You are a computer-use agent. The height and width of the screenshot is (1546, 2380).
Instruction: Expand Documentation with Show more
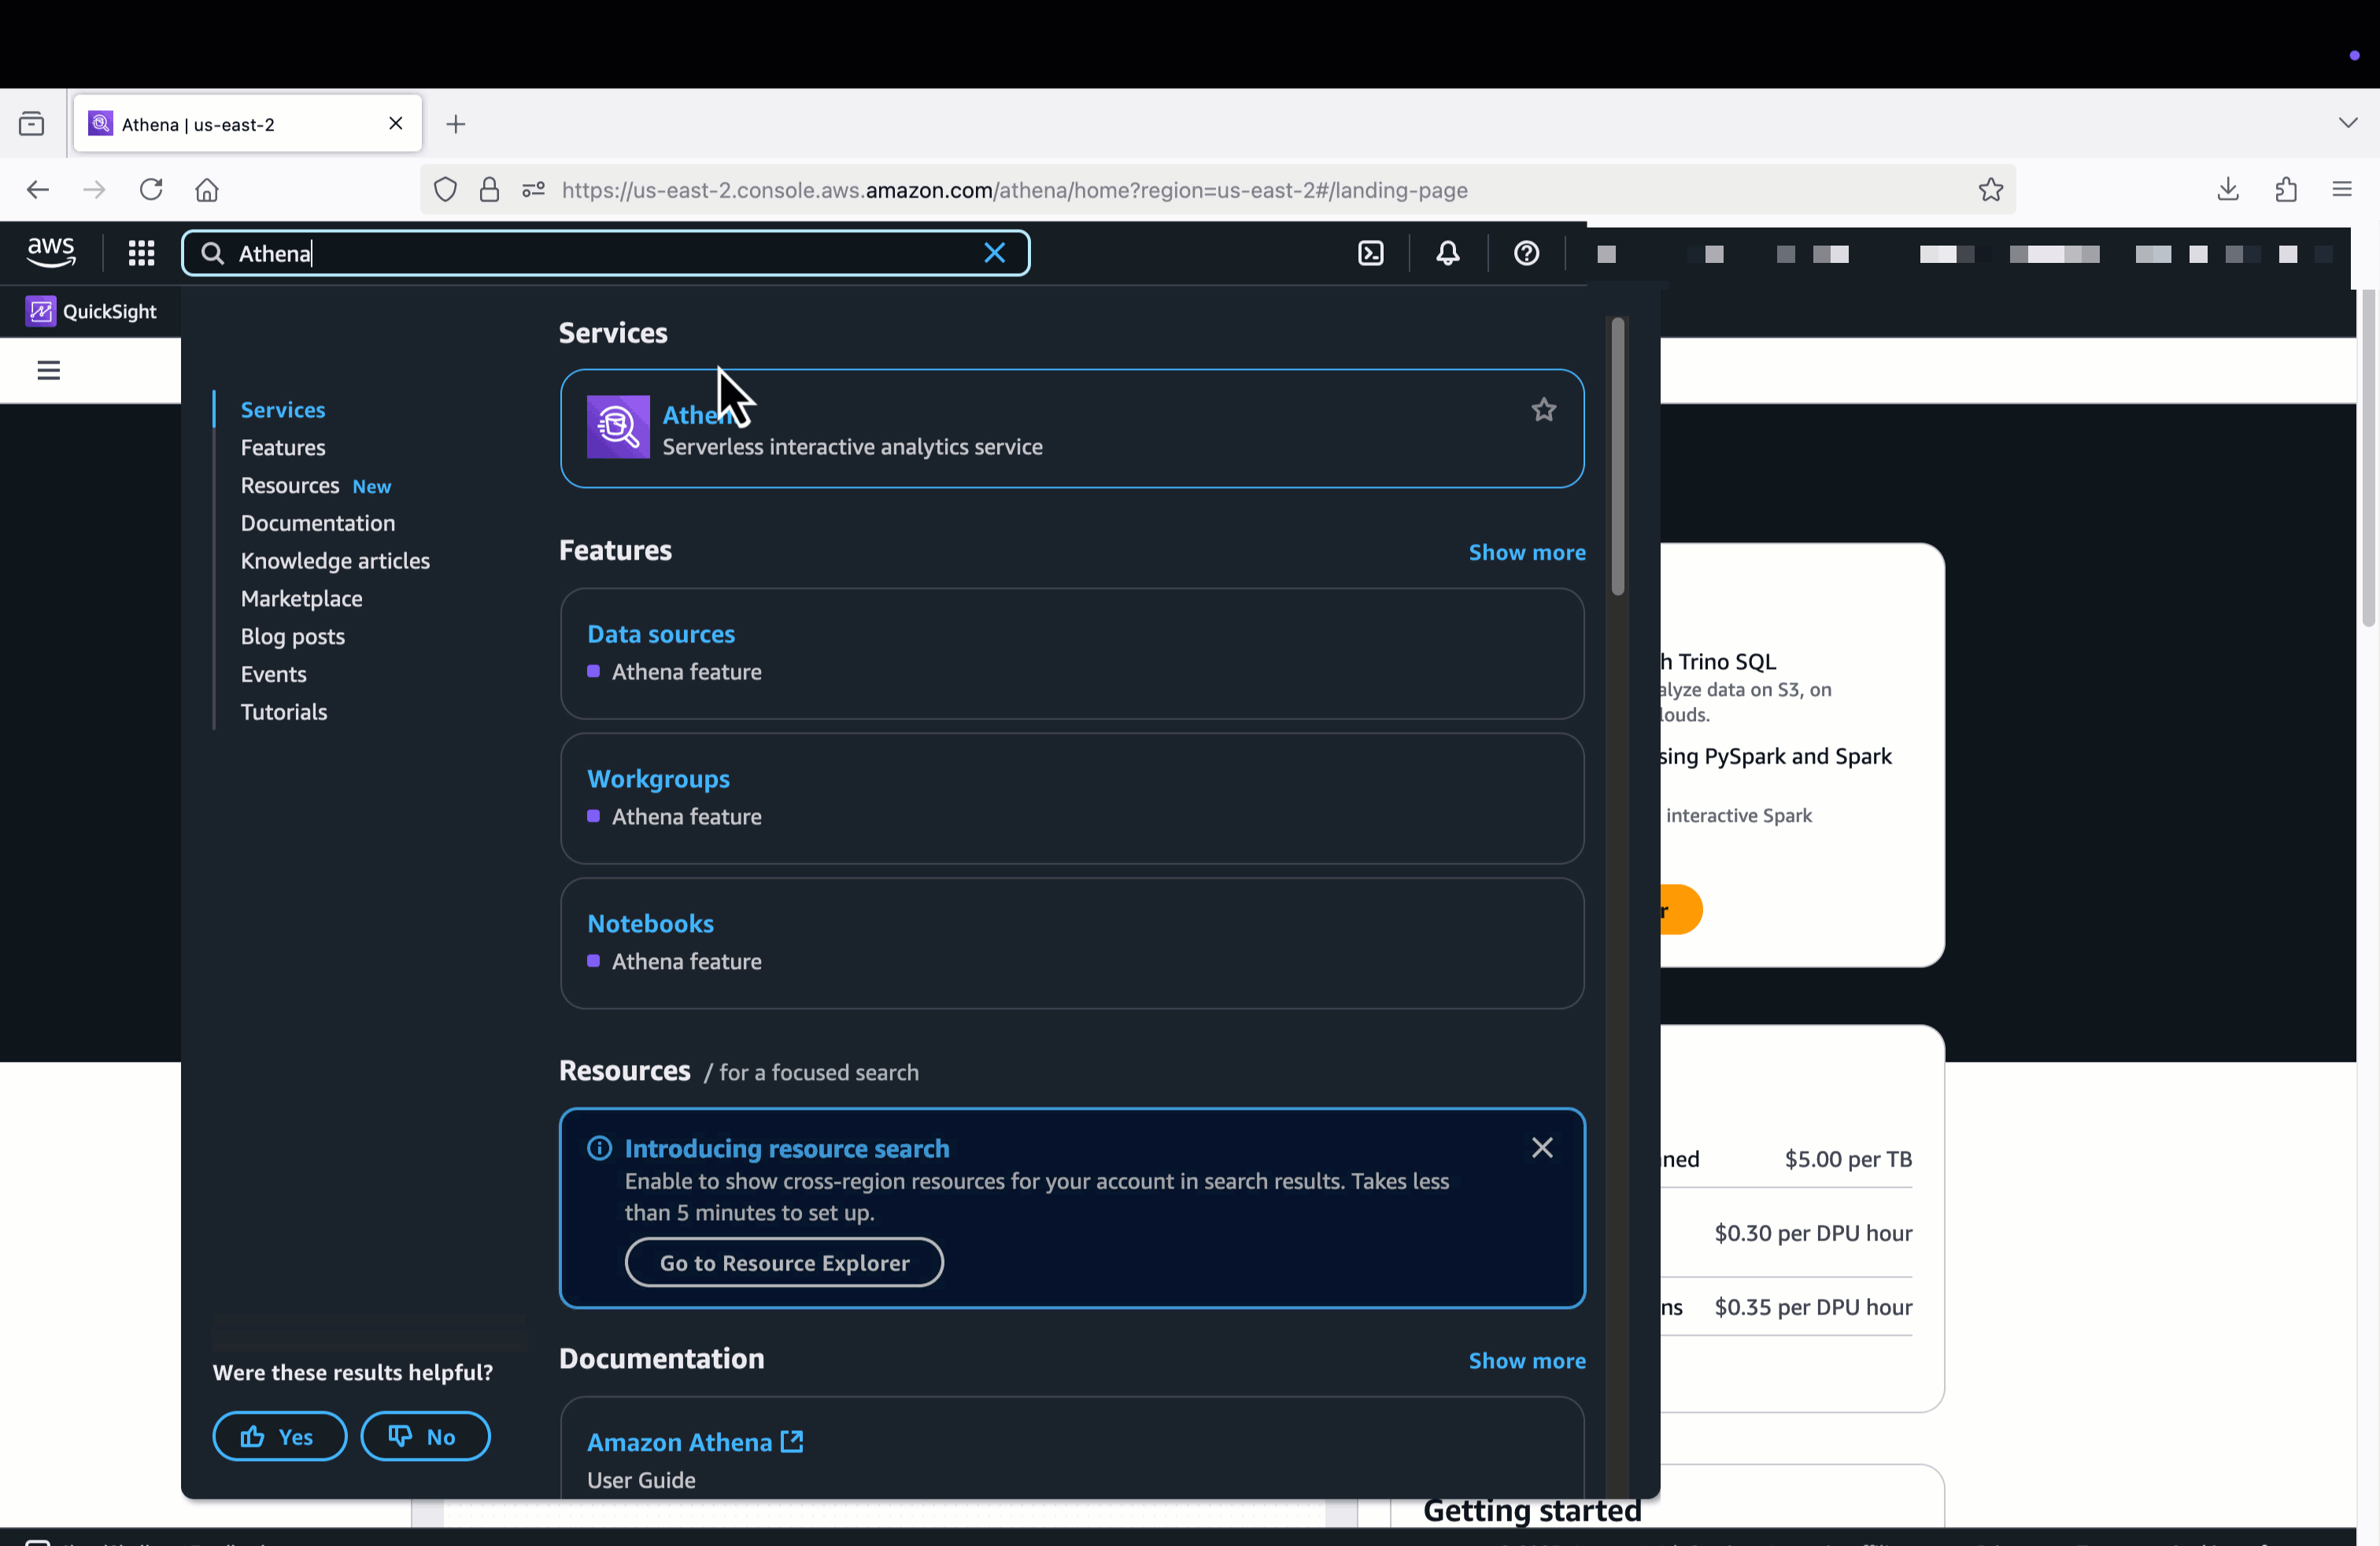tap(1526, 1361)
